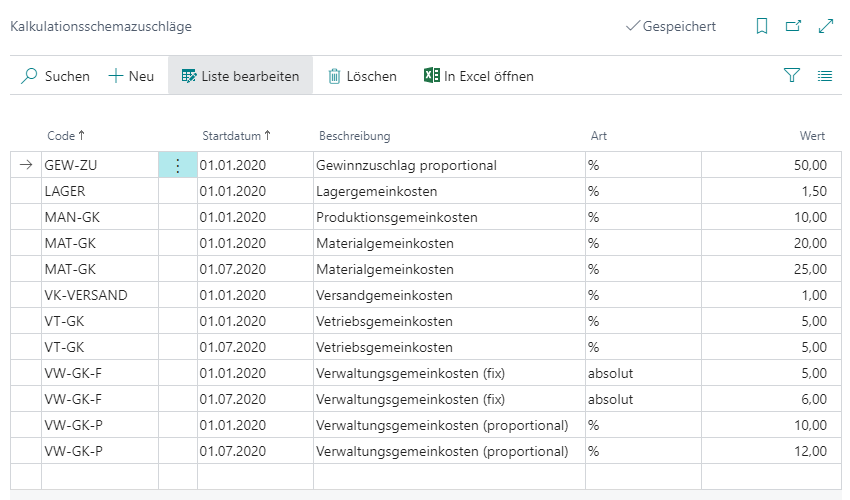Click Produktionsgemeinkosten description cell
The width and height of the screenshot is (850, 500).
pyautogui.click(x=449, y=217)
